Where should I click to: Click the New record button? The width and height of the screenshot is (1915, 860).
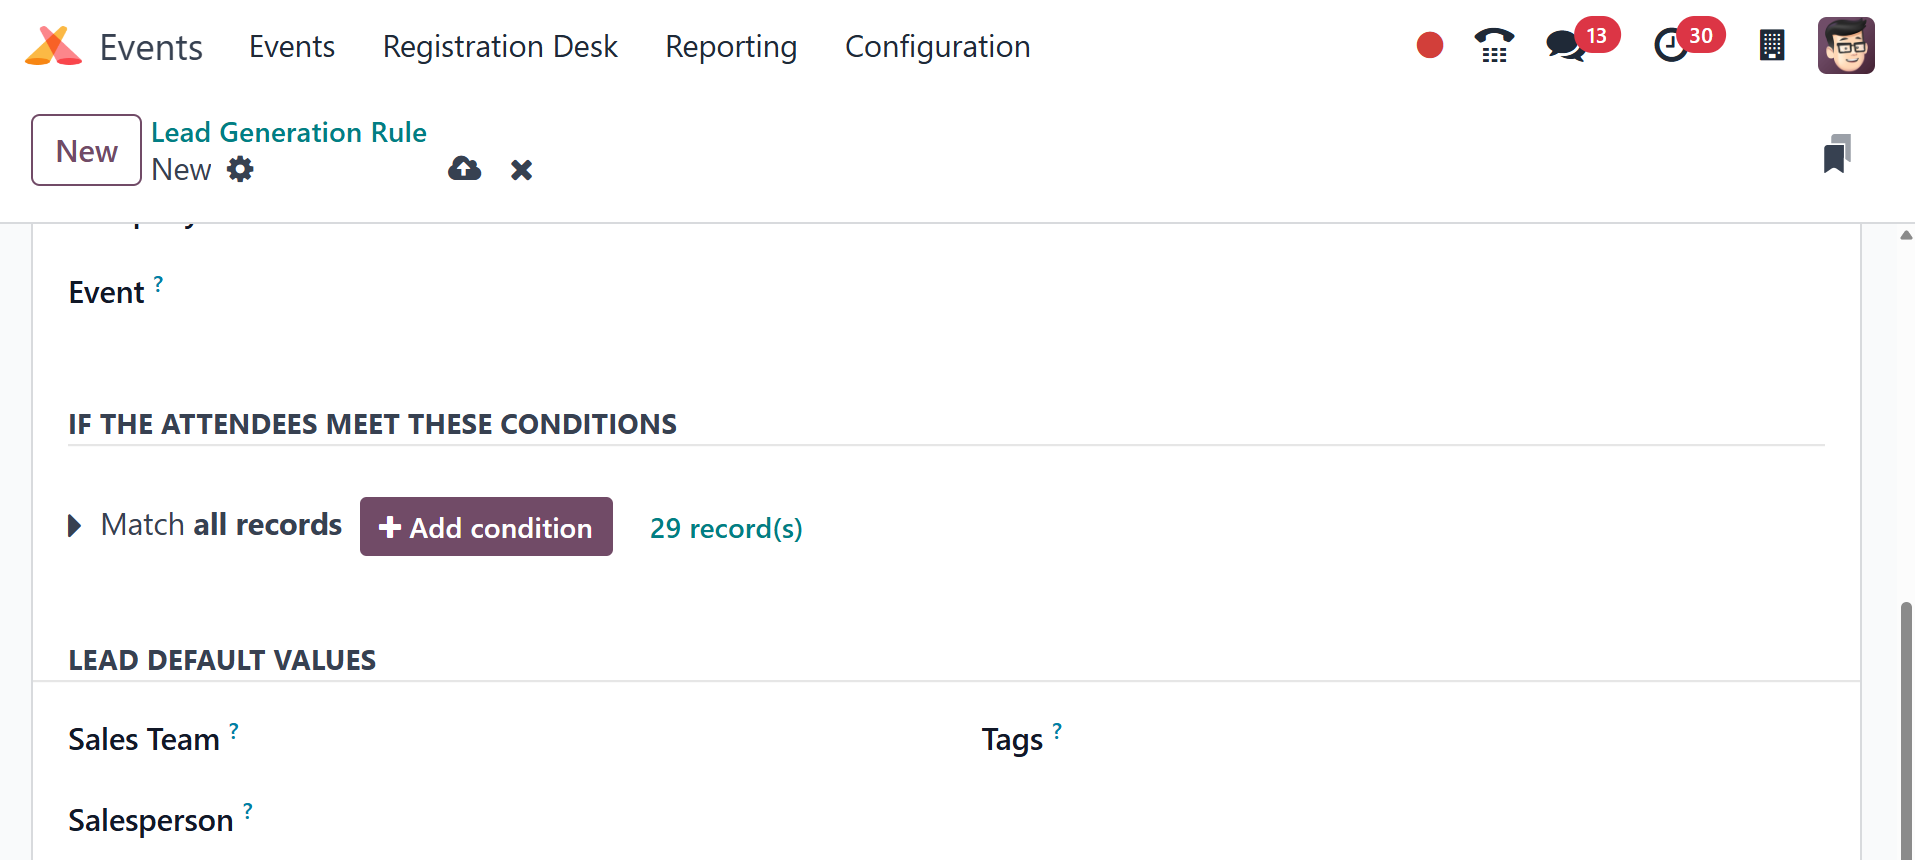click(86, 150)
